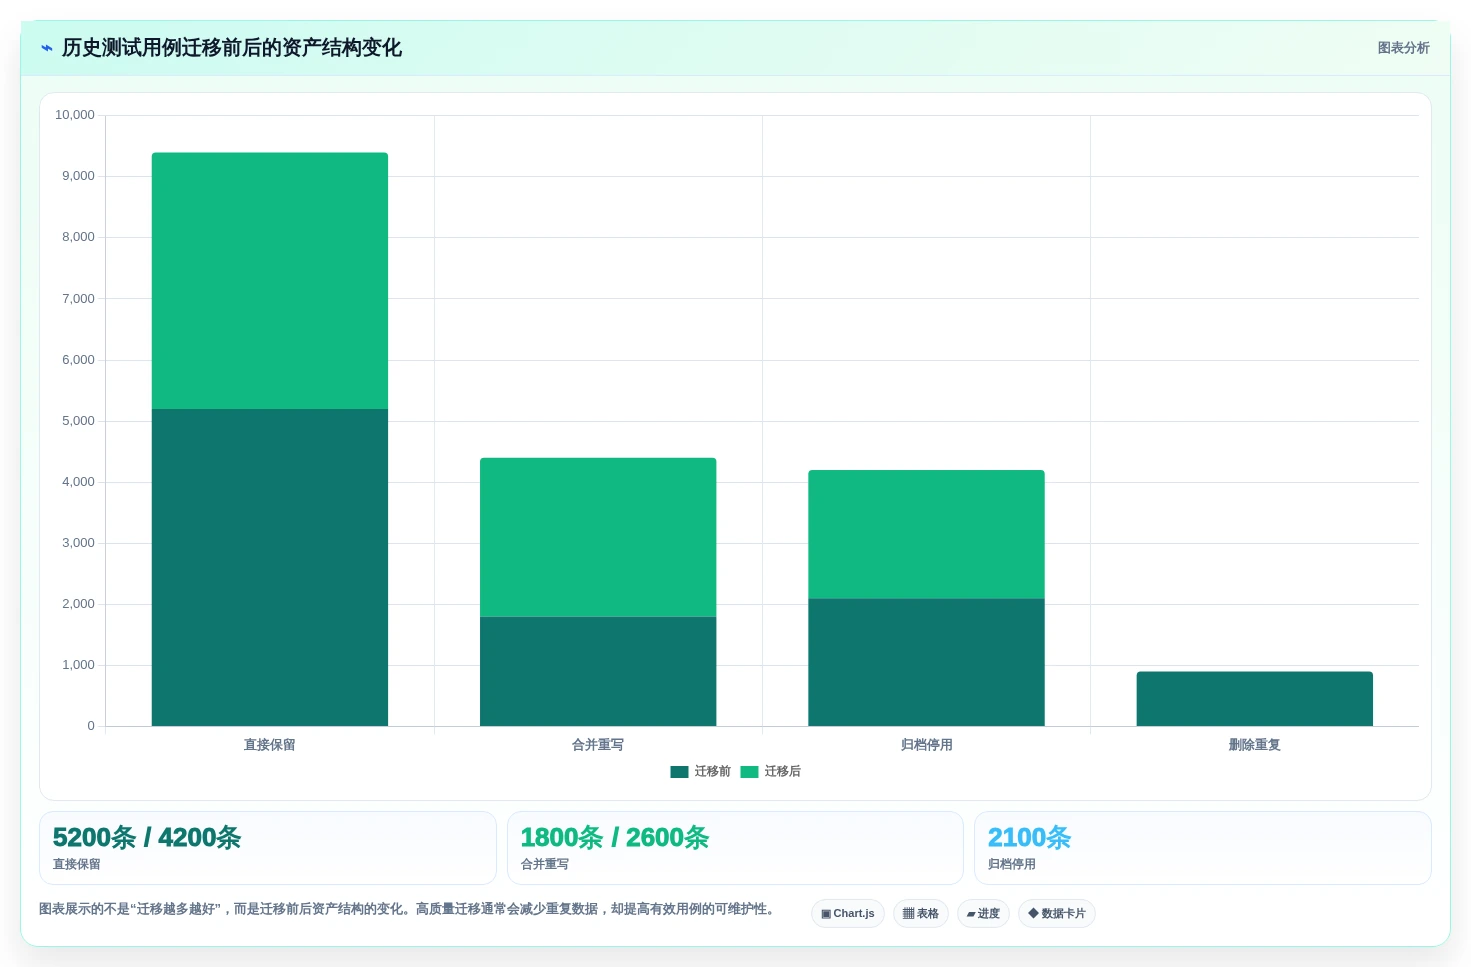Click the 图表分析 label in header
Image resolution: width=1471 pixels, height=967 pixels.
[x=1403, y=48]
